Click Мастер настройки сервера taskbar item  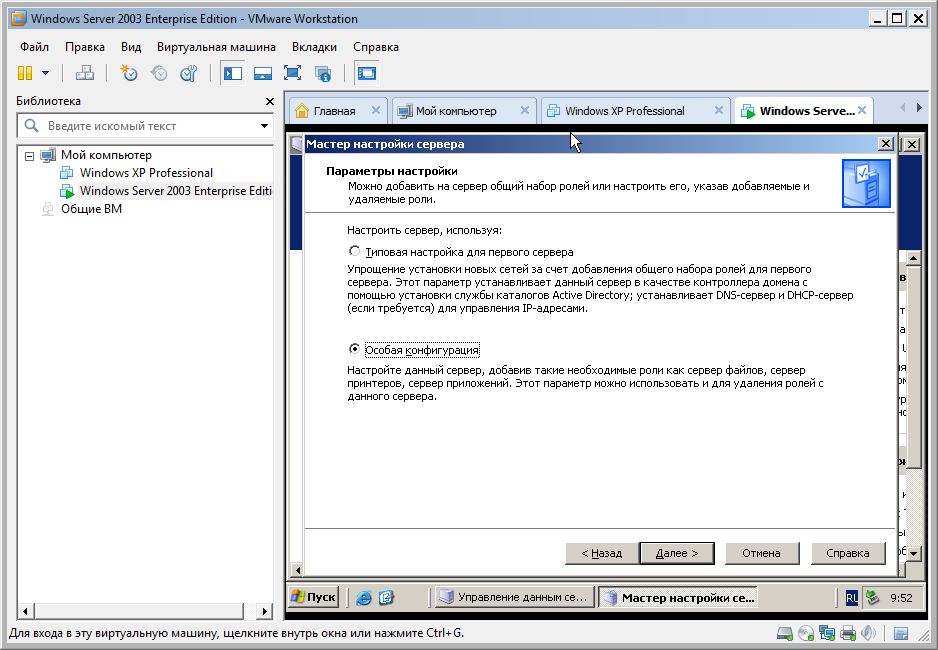pyautogui.click(x=678, y=597)
